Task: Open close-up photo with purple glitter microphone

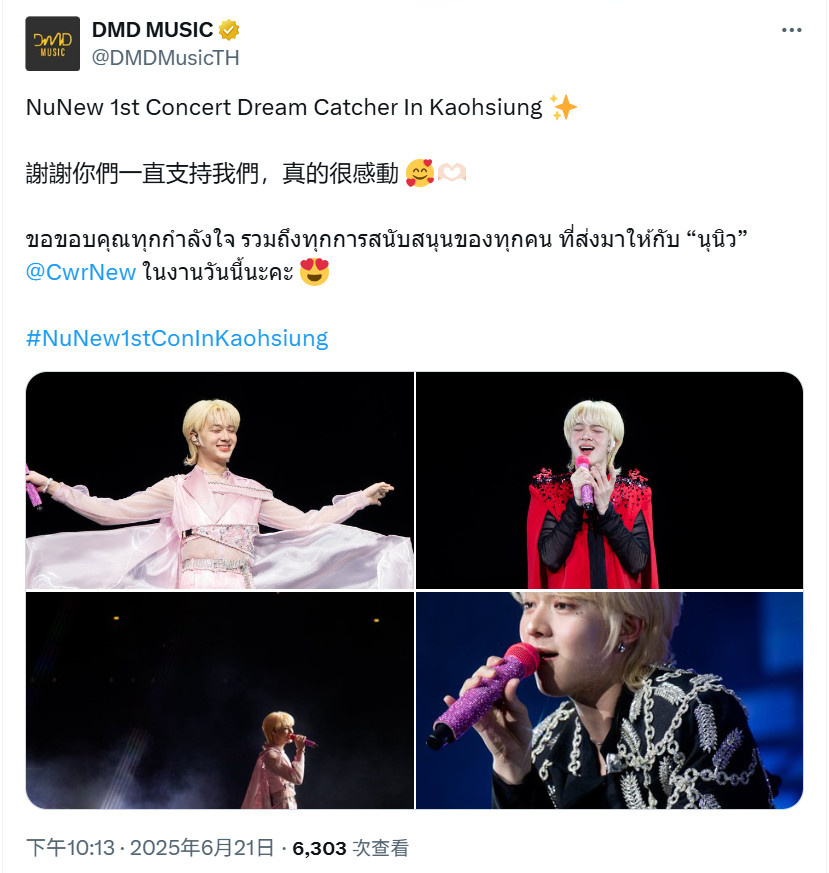Action: (610, 700)
